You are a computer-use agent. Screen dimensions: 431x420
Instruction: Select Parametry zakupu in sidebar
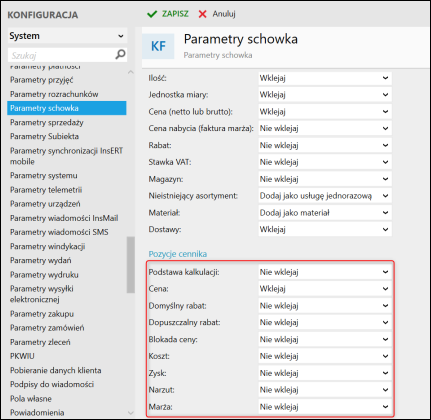point(42,314)
